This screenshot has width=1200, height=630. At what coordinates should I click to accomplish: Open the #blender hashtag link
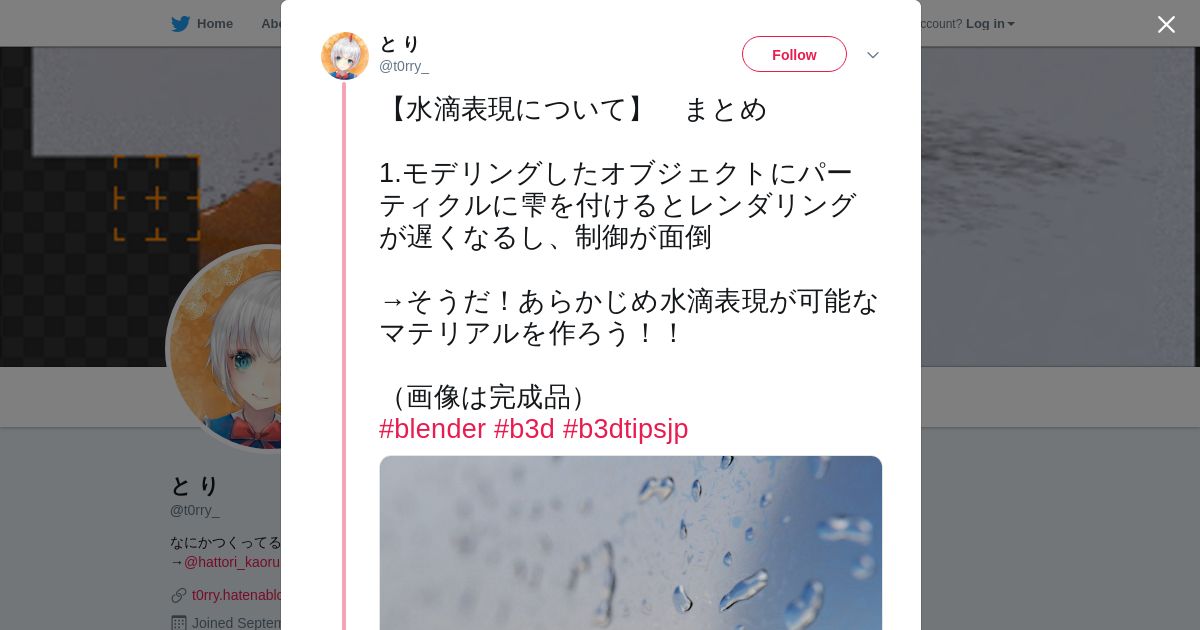[432, 429]
